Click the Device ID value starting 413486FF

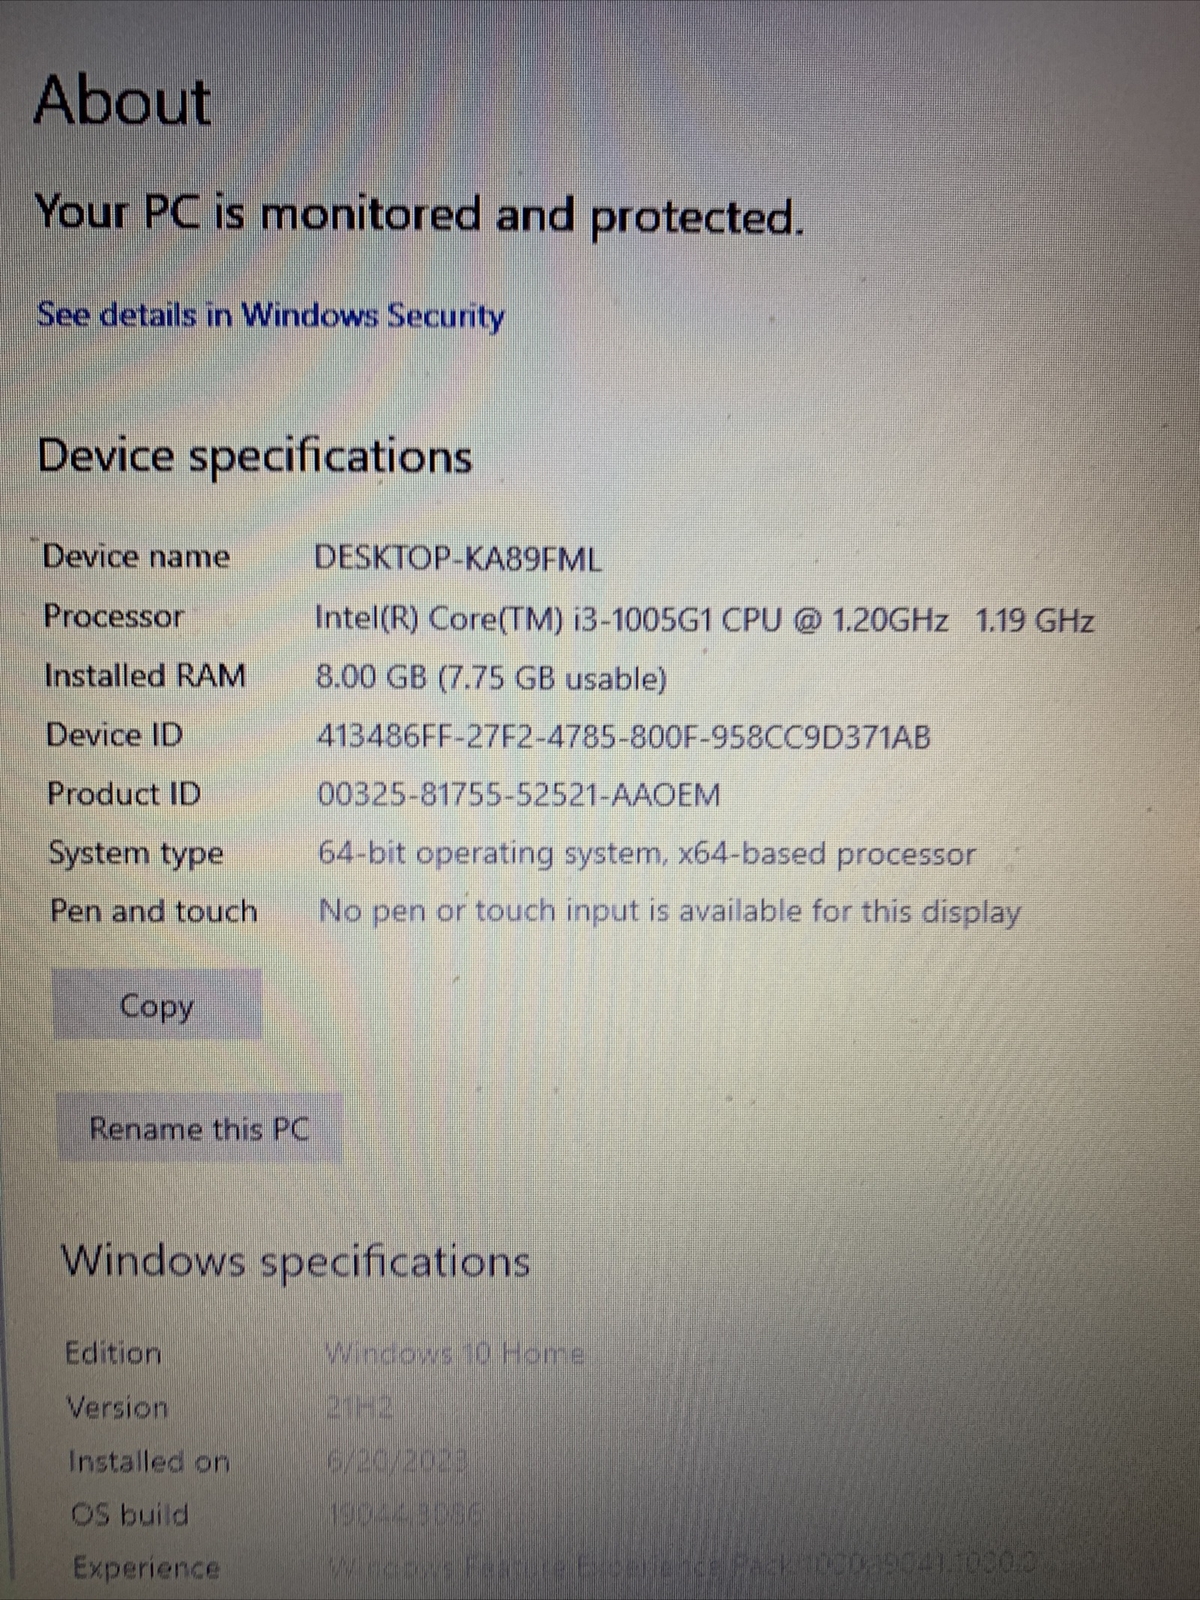click(x=623, y=737)
